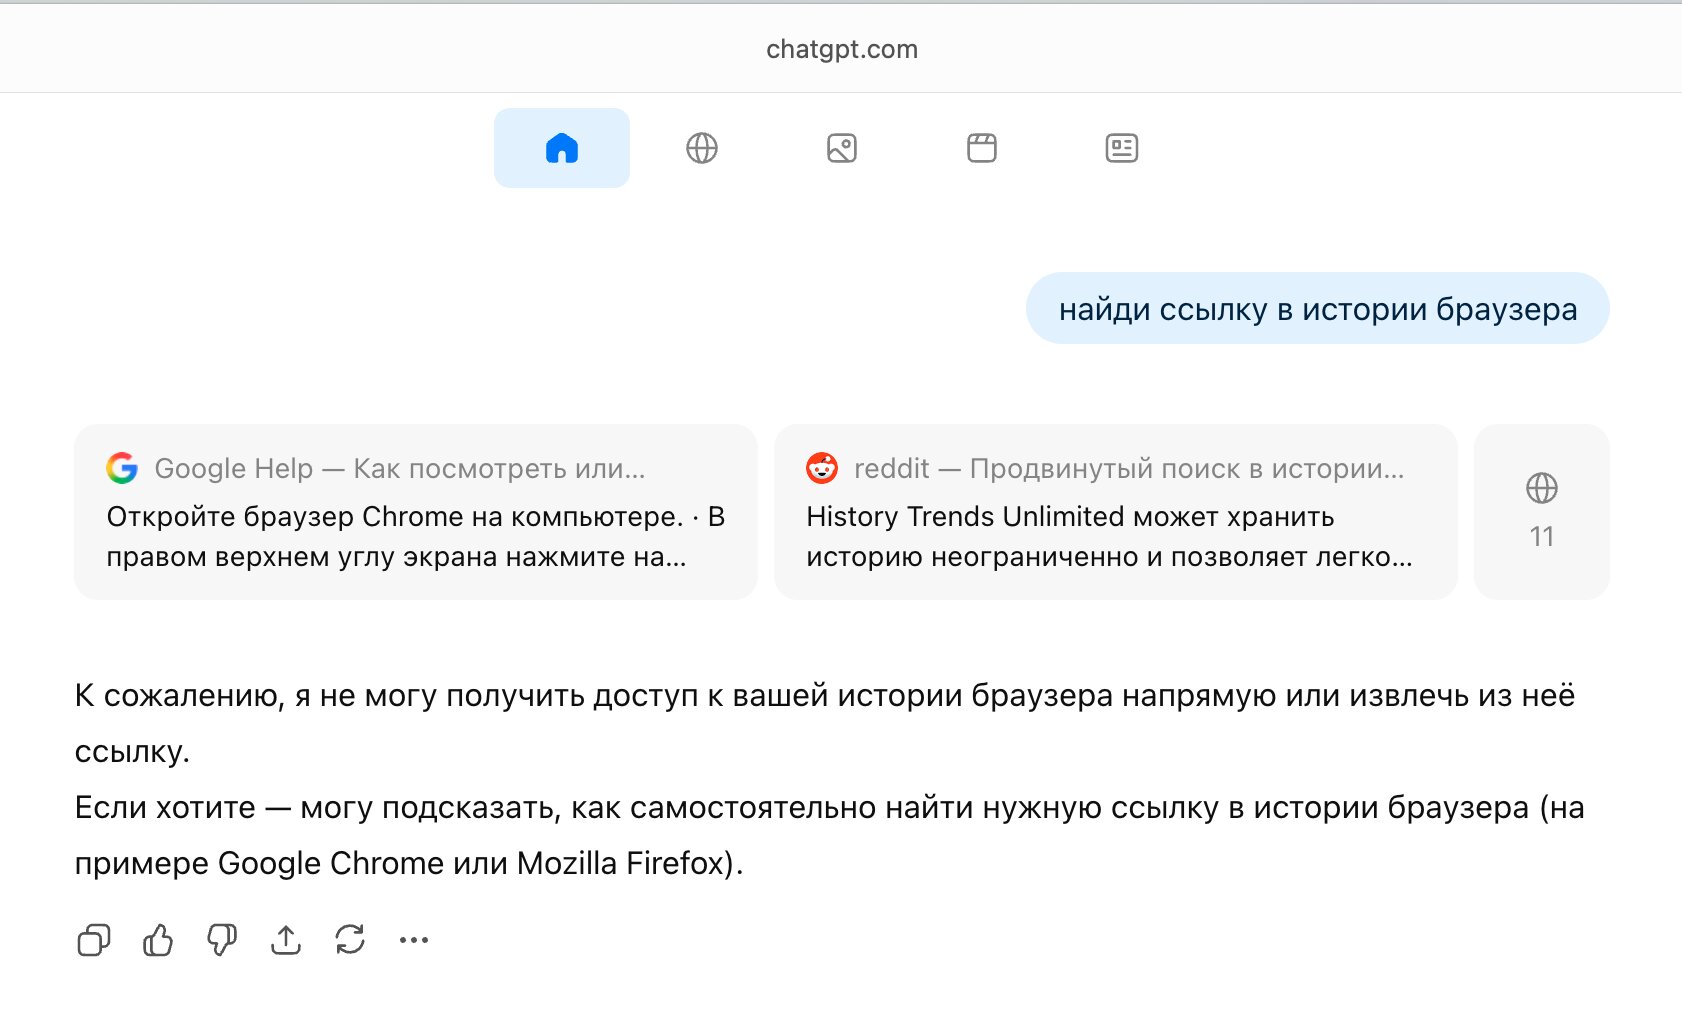Click the reddit logo in source card

(x=822, y=468)
